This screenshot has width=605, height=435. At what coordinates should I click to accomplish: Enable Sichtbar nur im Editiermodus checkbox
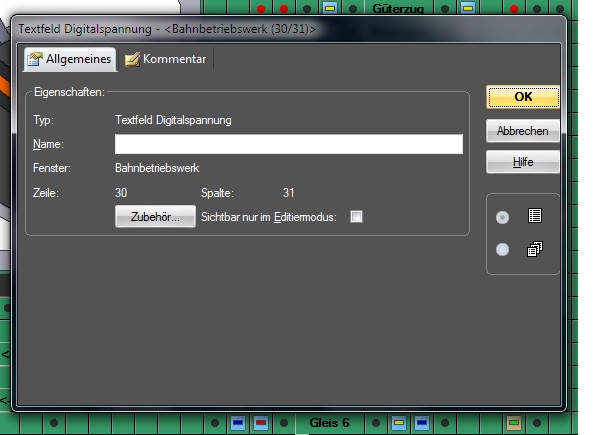[355, 216]
